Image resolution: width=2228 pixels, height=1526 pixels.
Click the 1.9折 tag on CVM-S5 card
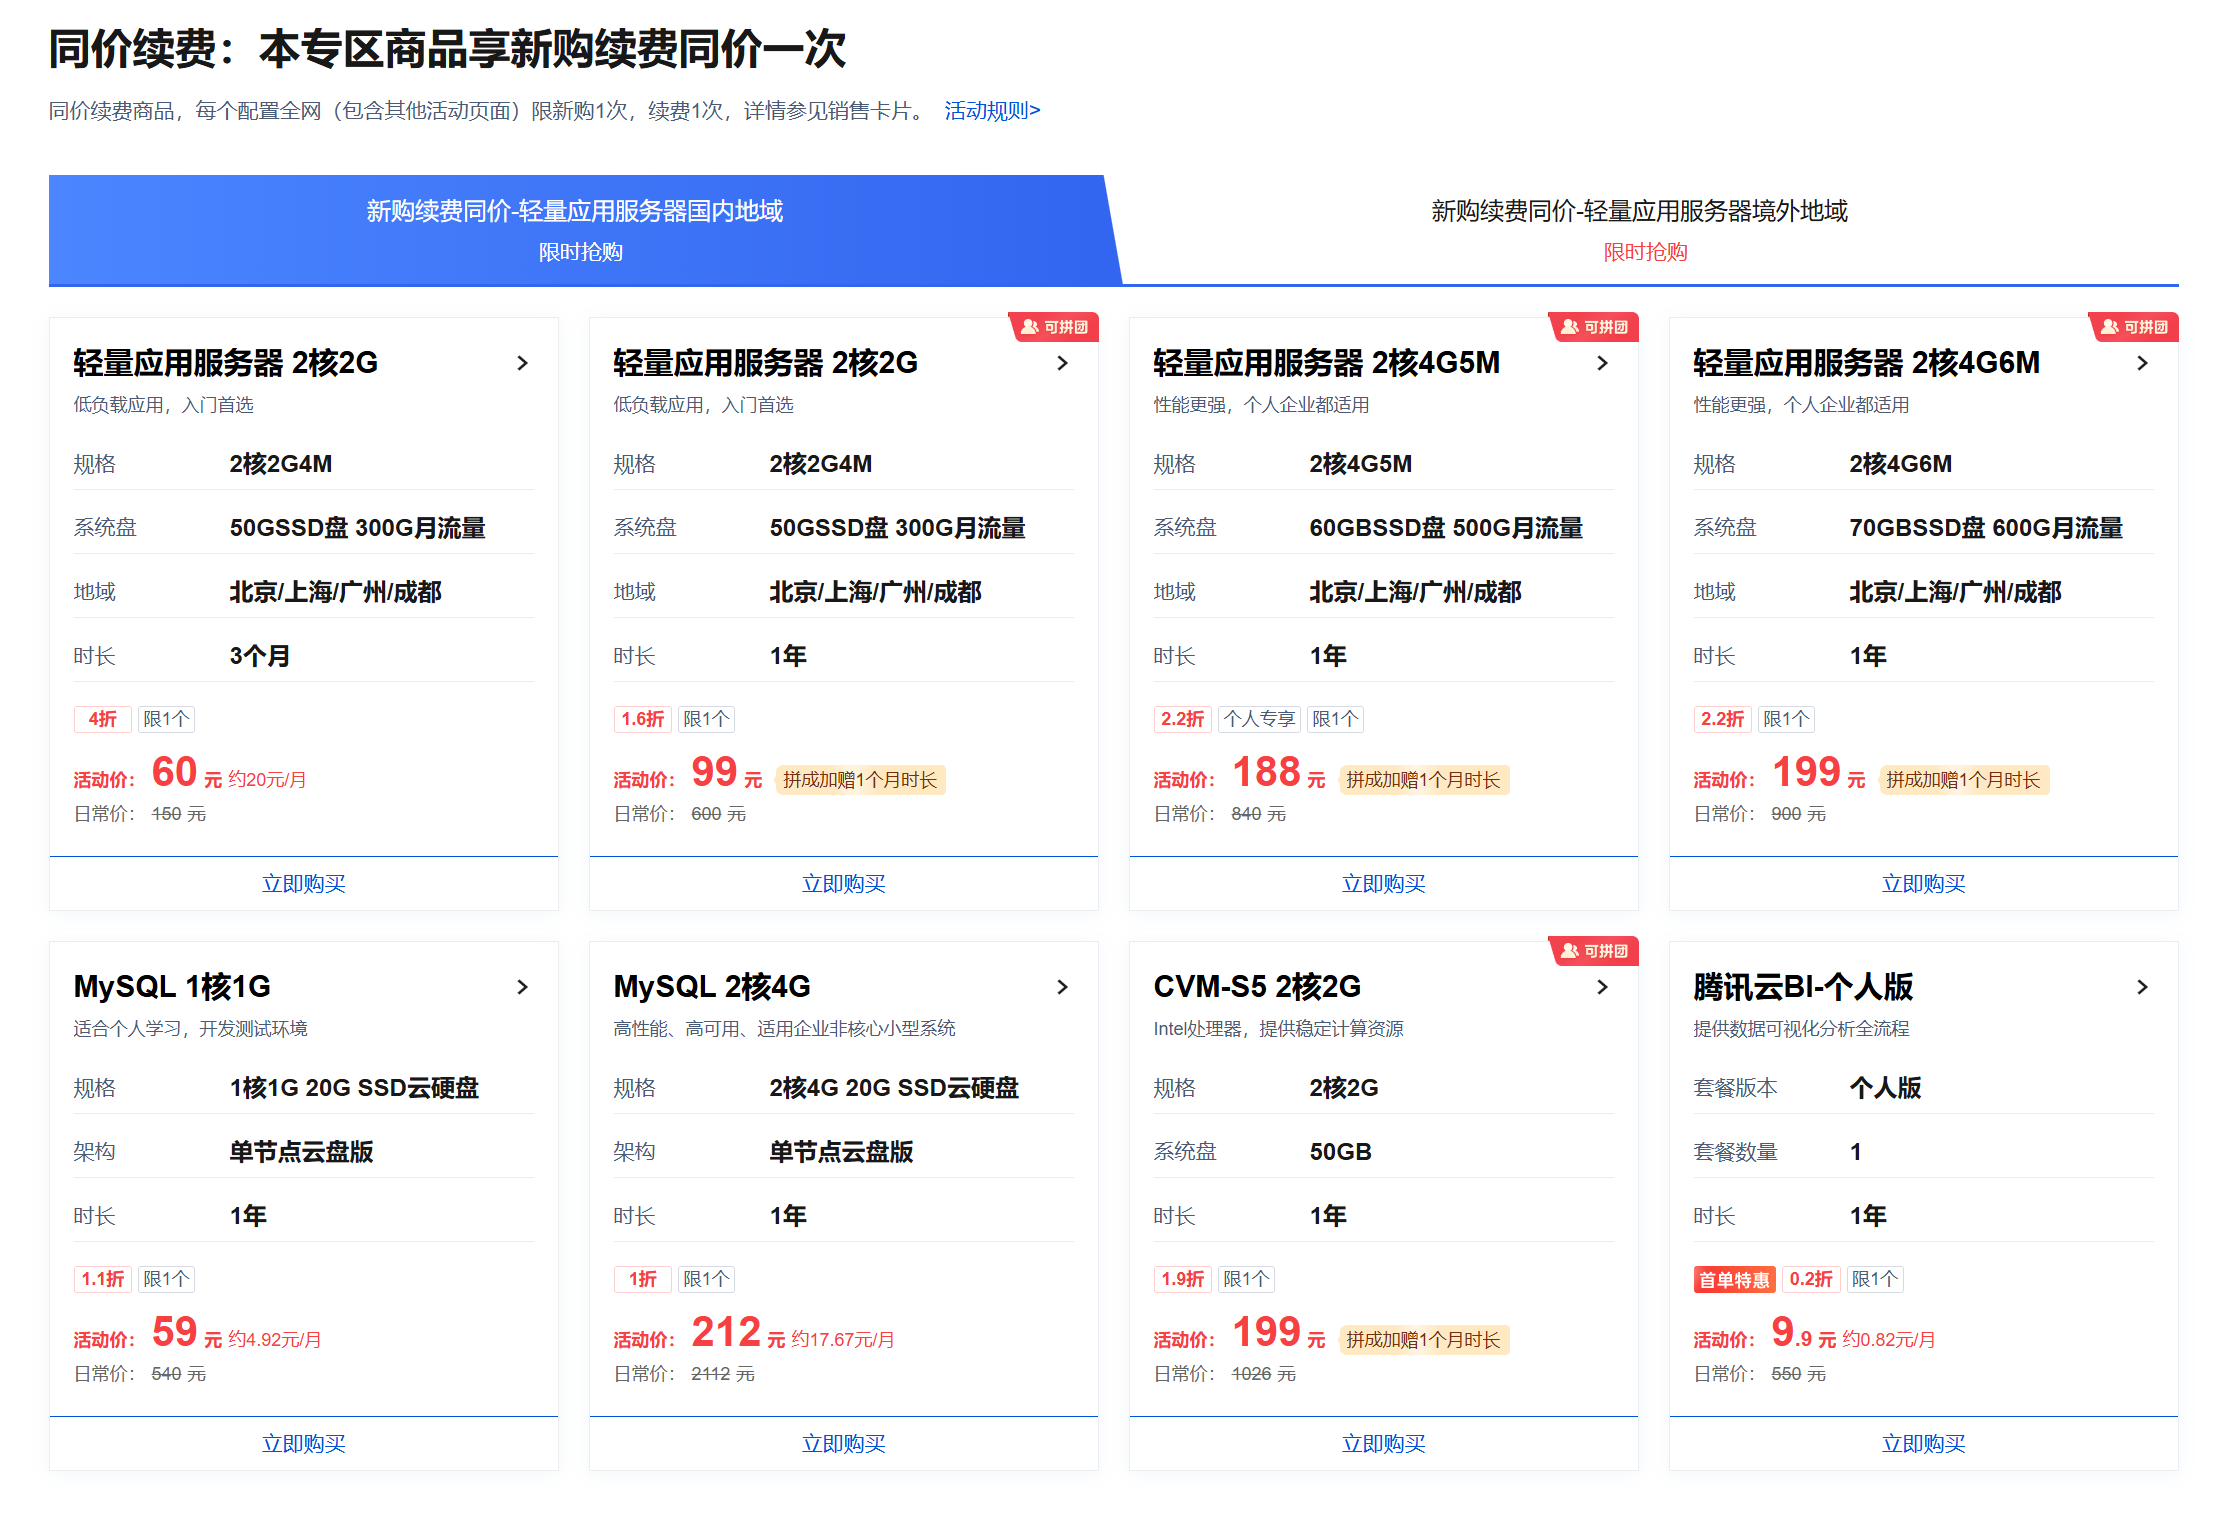click(x=1183, y=1279)
